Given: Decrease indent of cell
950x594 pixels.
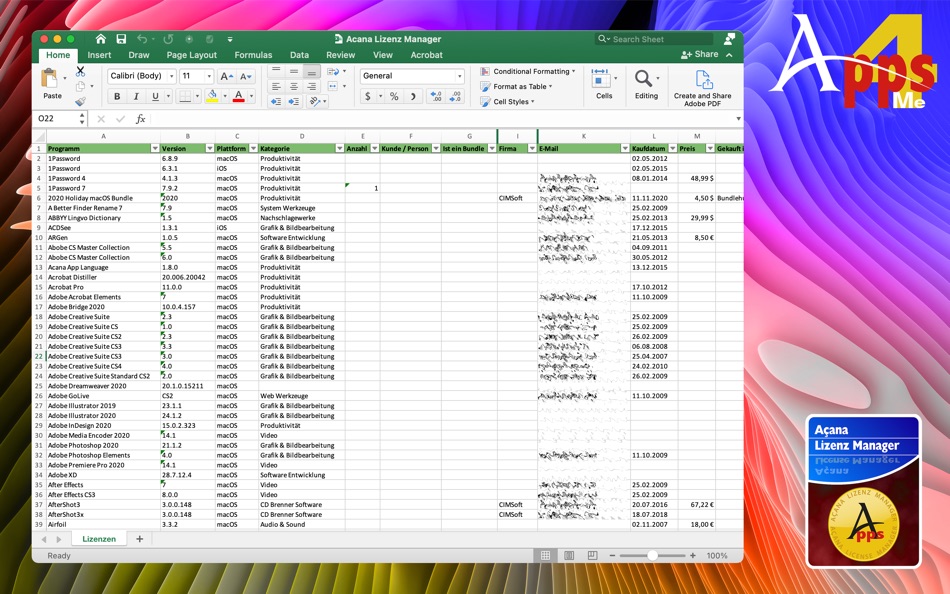Looking at the screenshot, I should [276, 102].
